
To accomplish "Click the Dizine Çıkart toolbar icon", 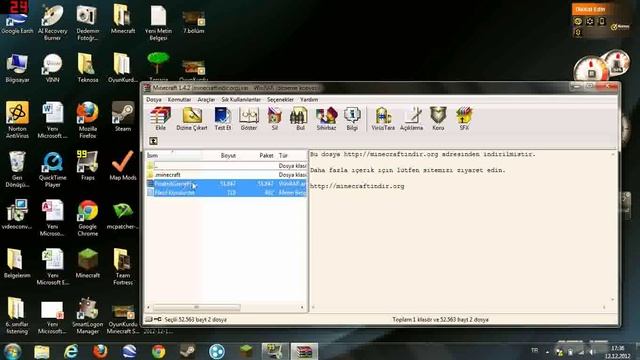I will point(192,118).
